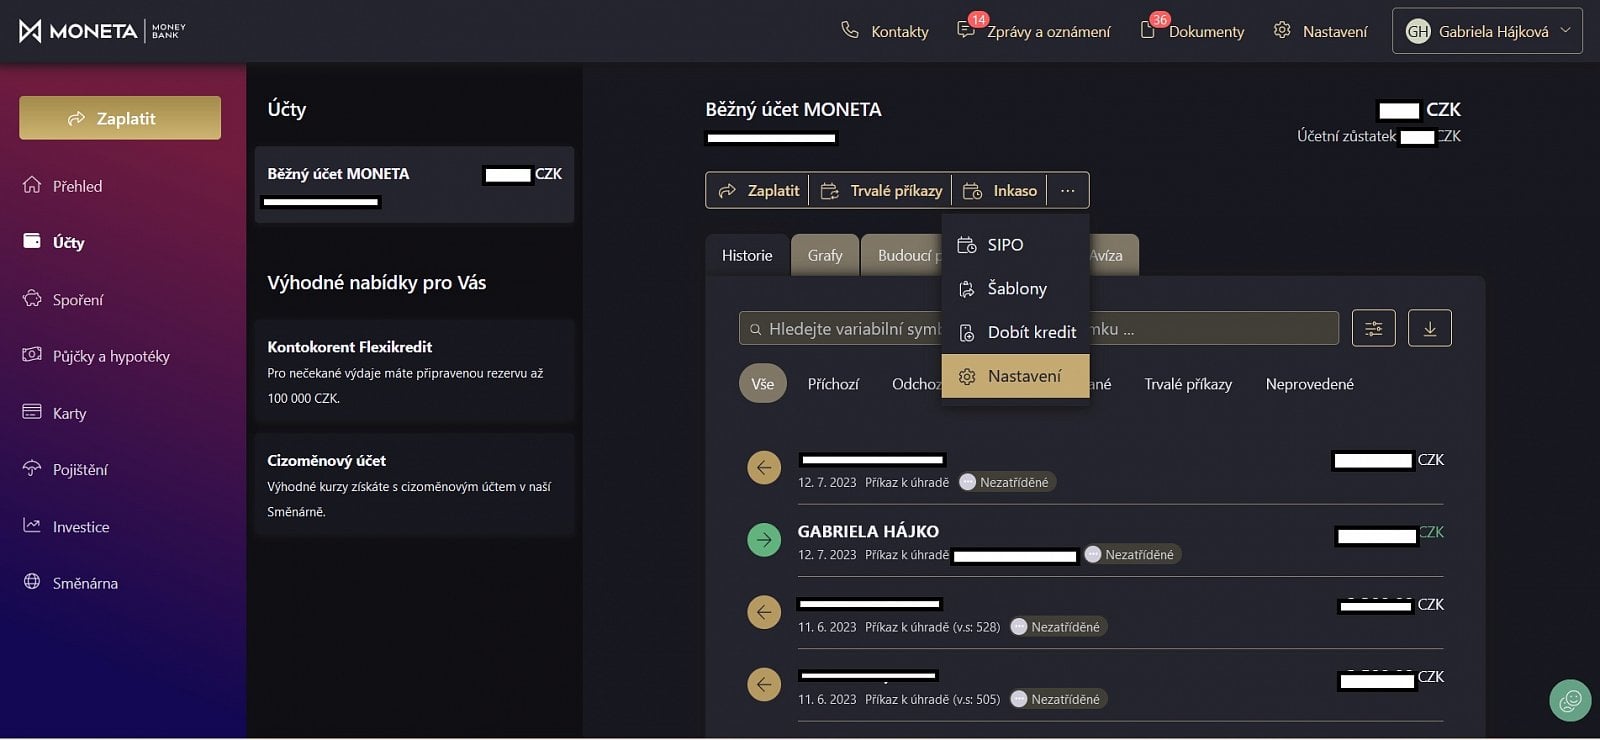Click the transaction search field
1600x740 pixels.
[x=1039, y=328]
